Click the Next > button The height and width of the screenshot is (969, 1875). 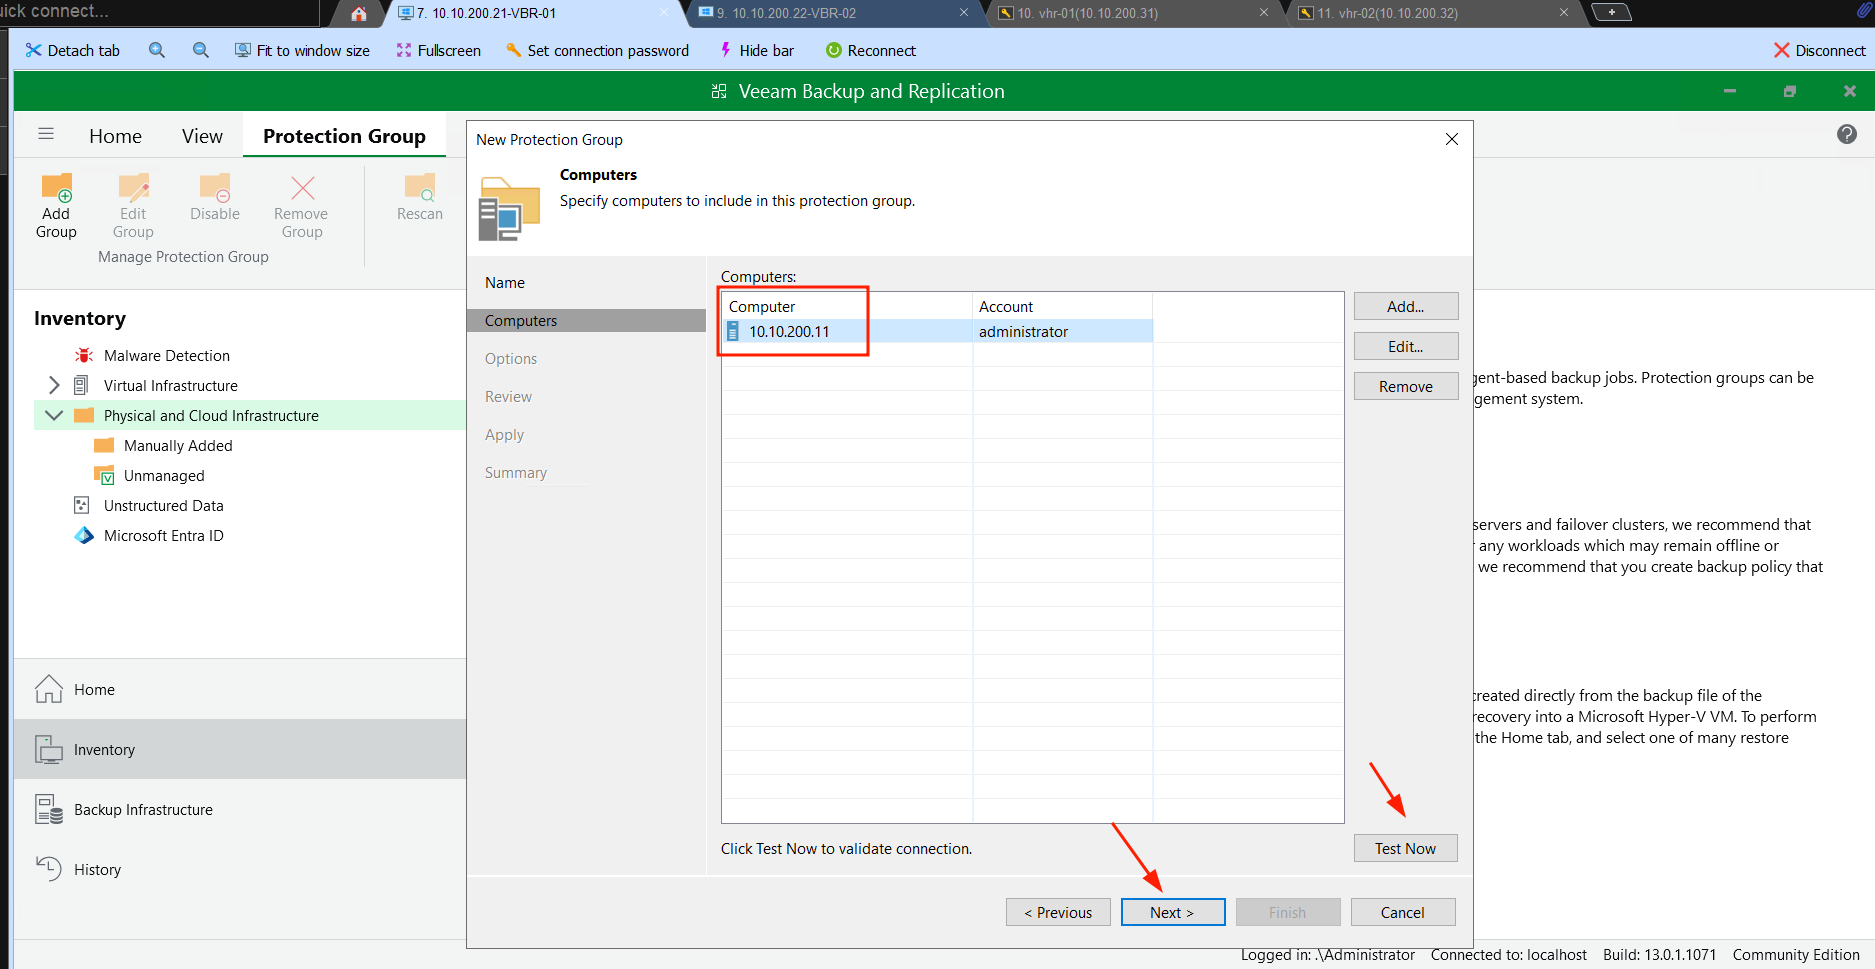click(x=1172, y=912)
